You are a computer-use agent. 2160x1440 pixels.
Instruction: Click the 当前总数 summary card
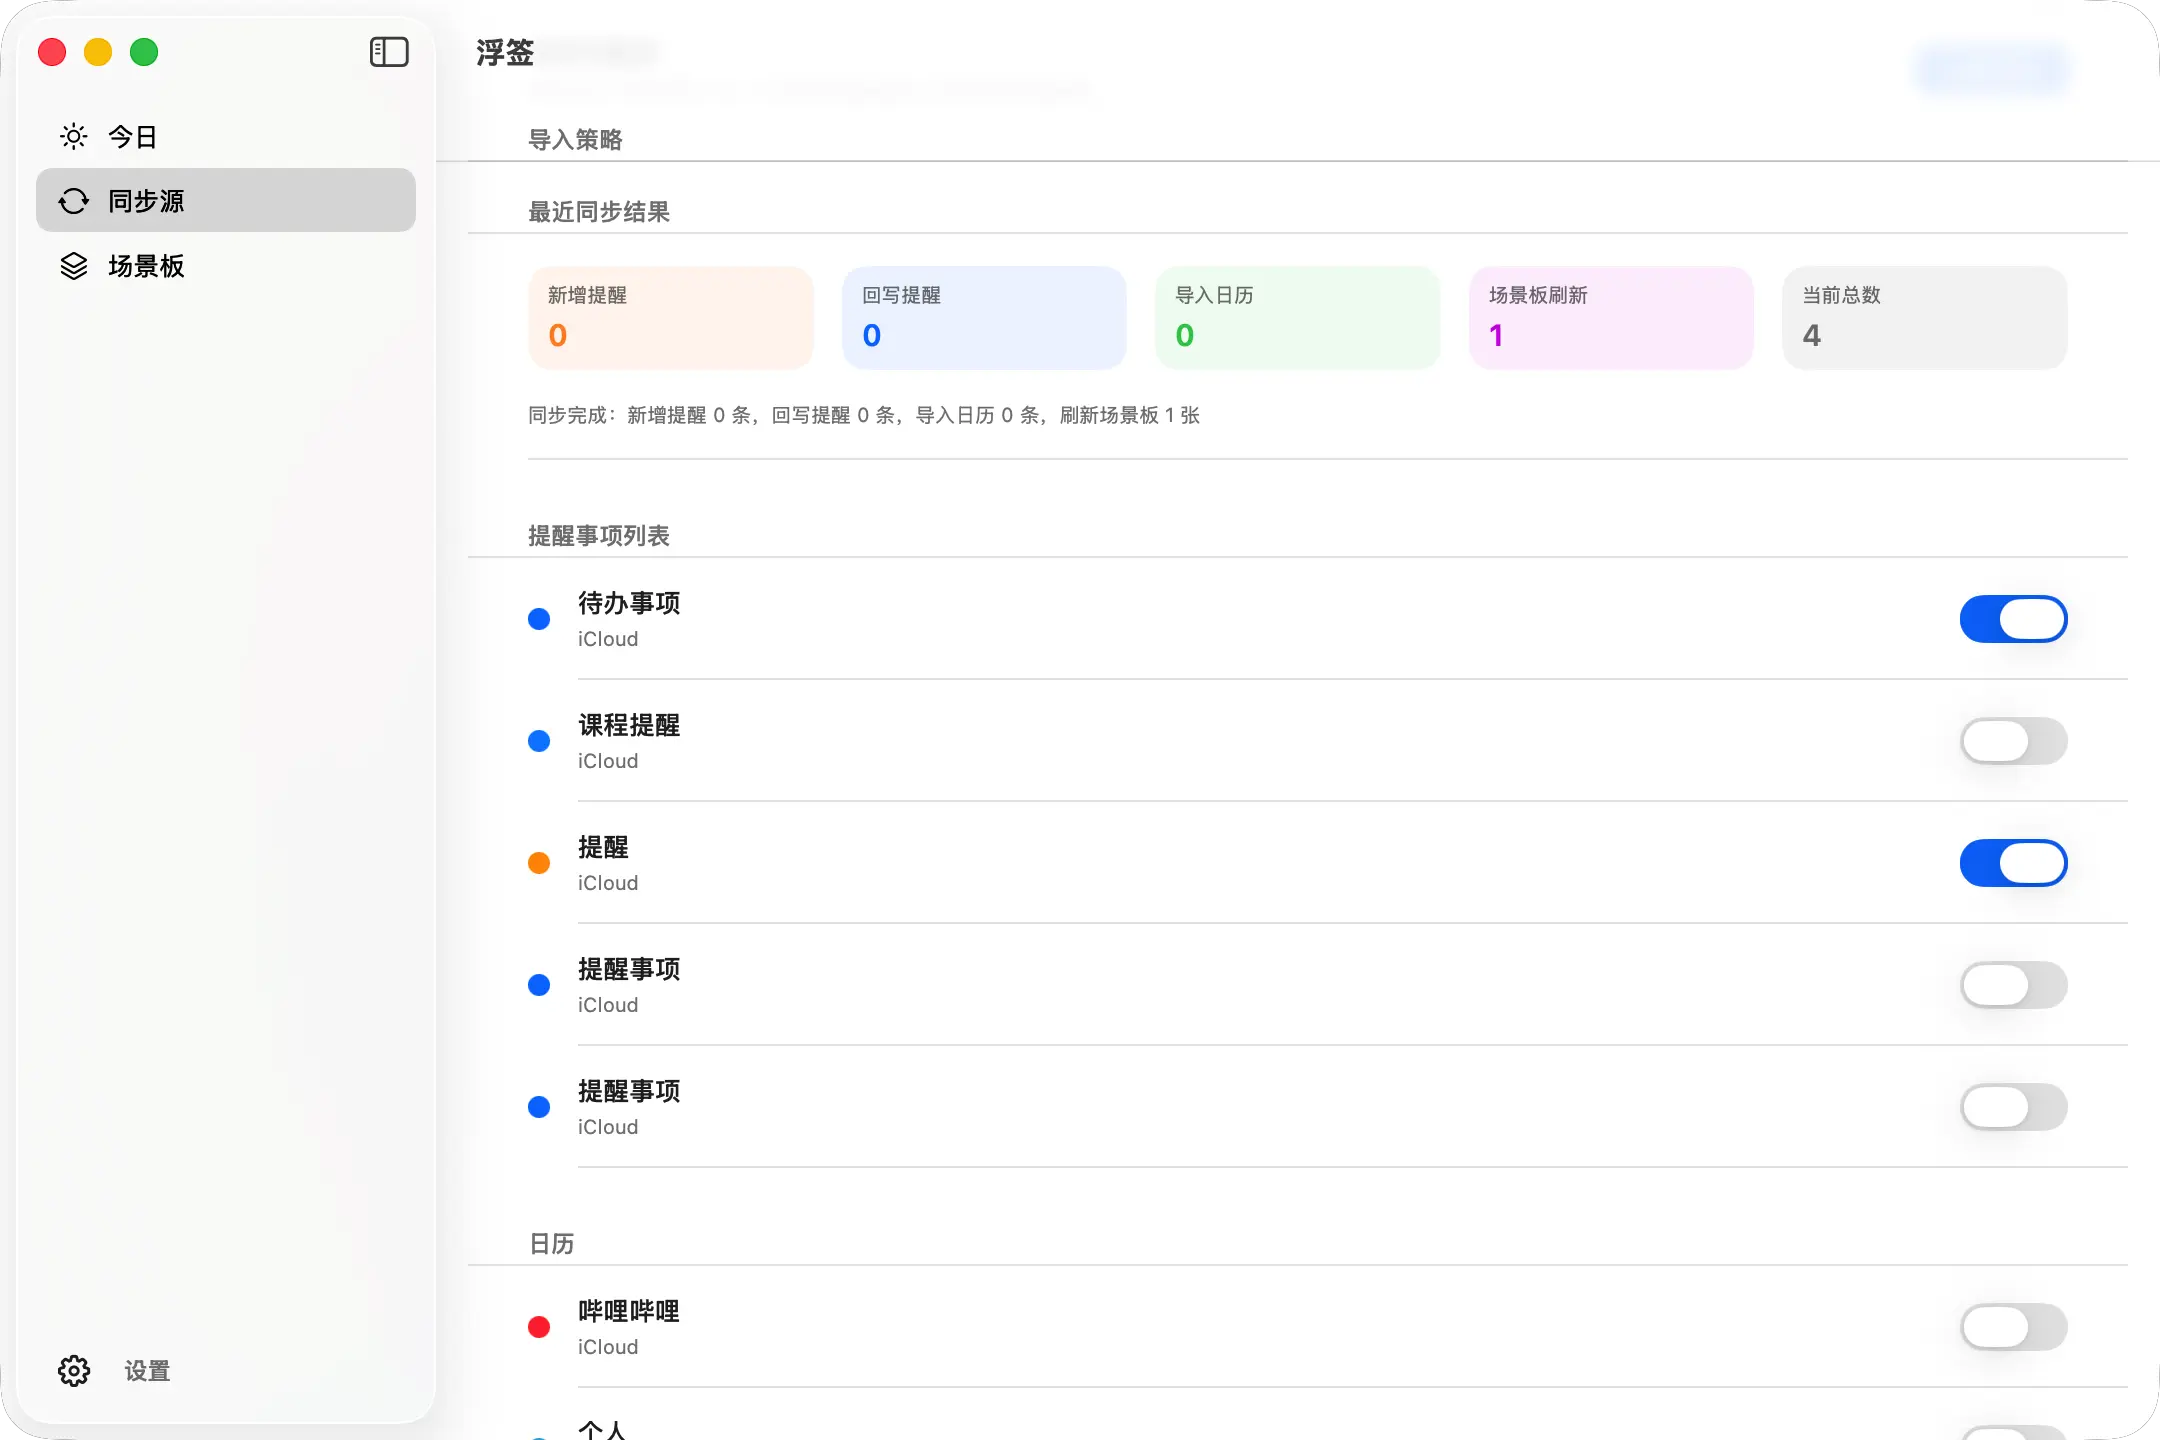point(1924,317)
